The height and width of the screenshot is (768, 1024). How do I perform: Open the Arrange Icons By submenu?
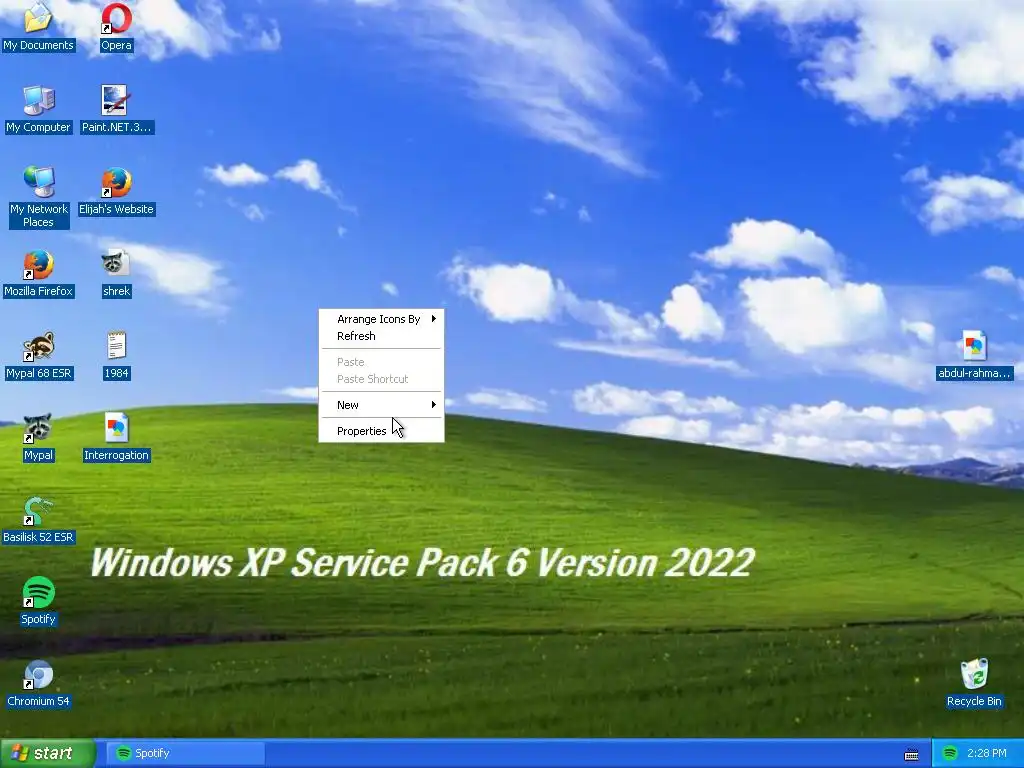point(381,319)
